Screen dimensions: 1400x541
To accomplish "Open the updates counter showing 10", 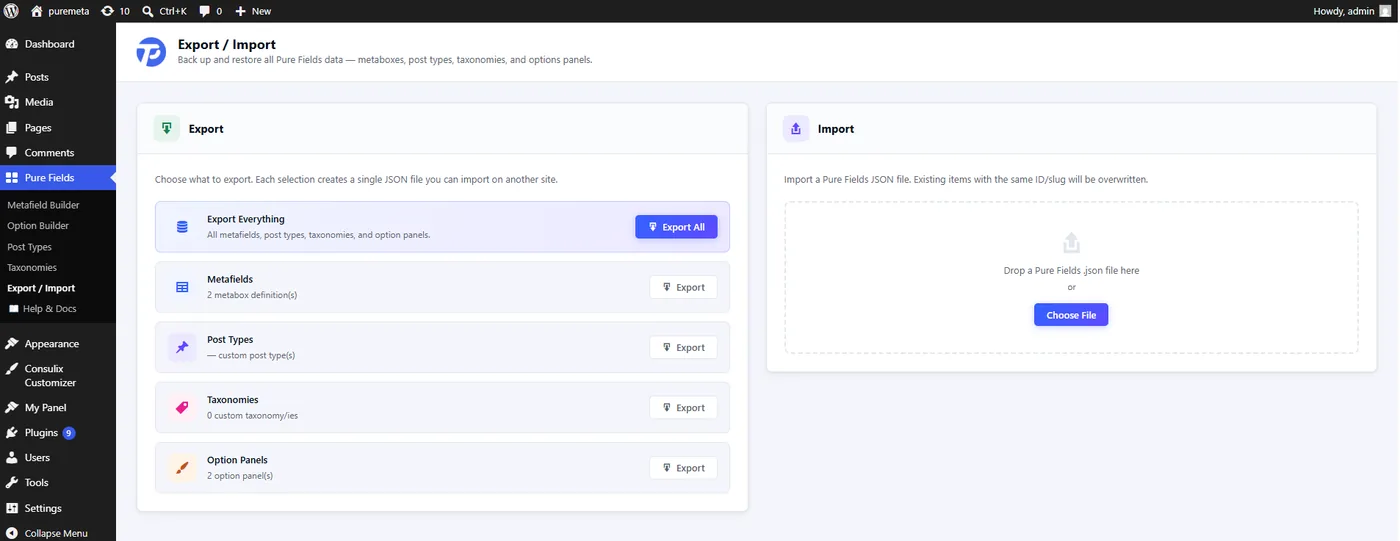I will coord(115,11).
